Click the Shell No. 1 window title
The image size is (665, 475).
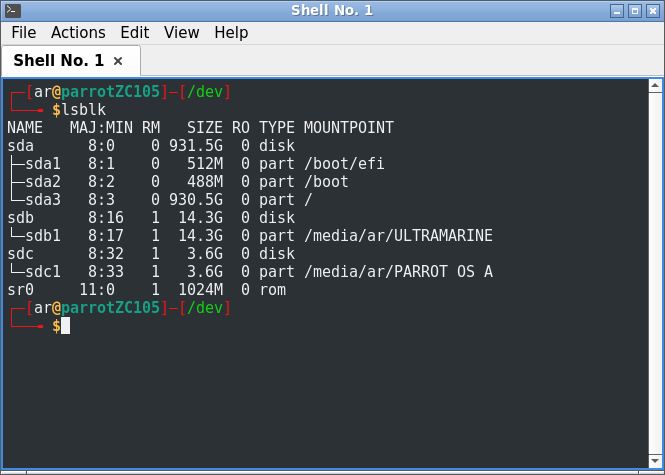pyautogui.click(x=332, y=11)
